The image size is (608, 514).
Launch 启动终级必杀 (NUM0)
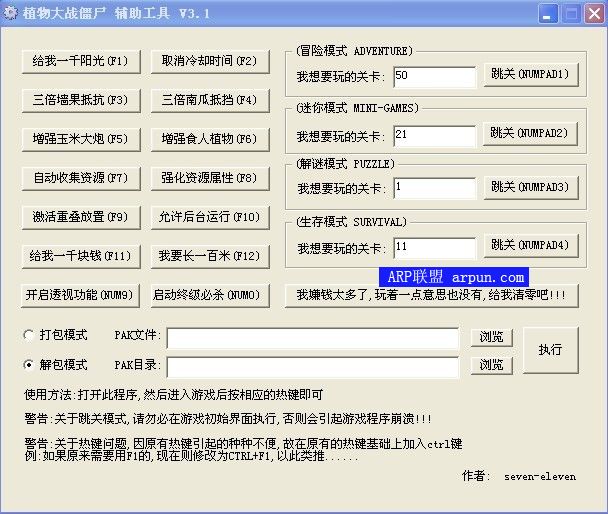click(x=210, y=295)
